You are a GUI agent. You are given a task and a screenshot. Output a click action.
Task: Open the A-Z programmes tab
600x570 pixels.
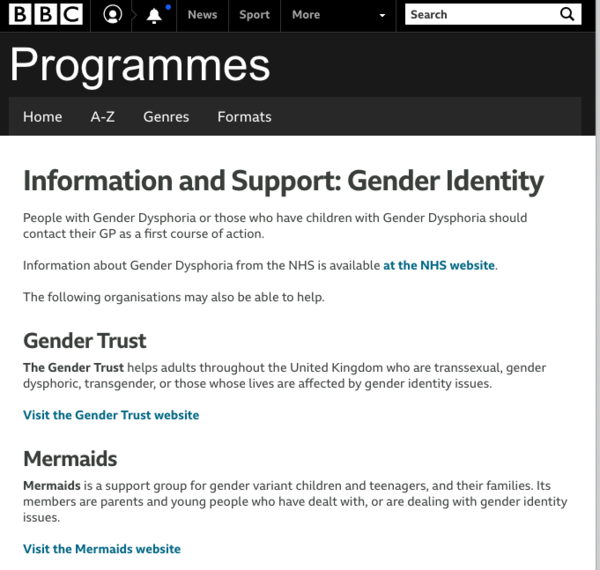[103, 117]
